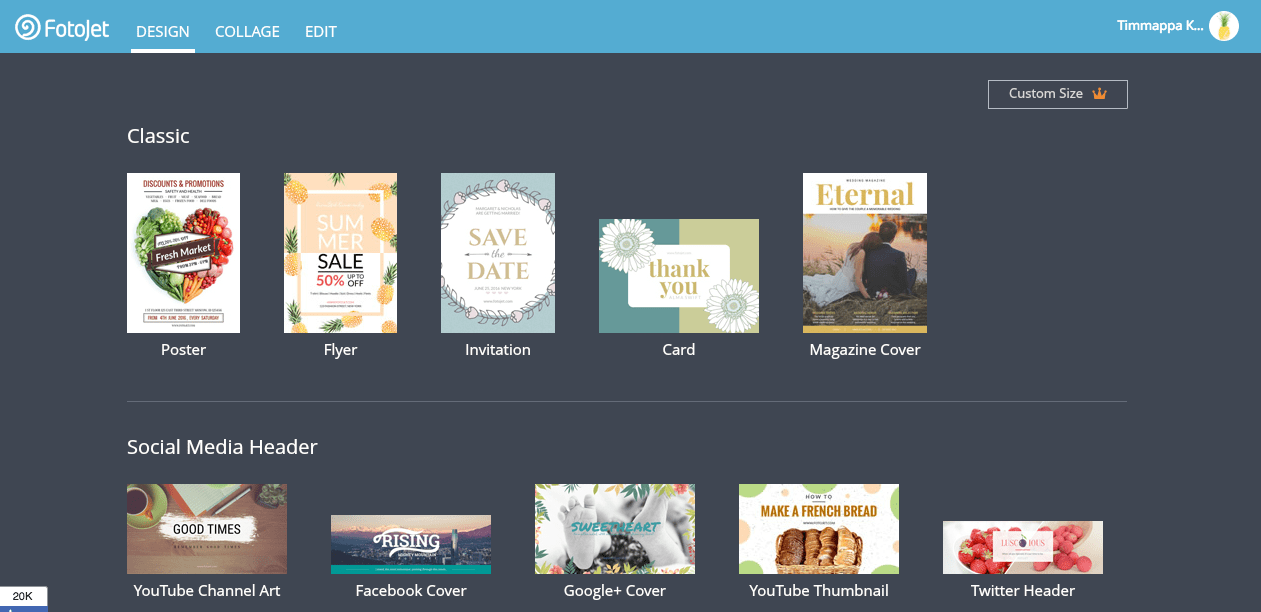Choose the Summer Sale Flyer thumbnail
The height and width of the screenshot is (612, 1261).
click(x=340, y=253)
